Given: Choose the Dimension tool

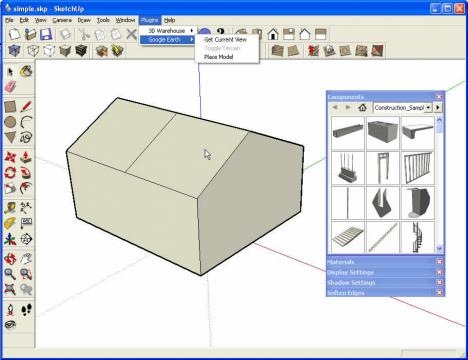Looking at the screenshot, I should [x=26, y=208].
